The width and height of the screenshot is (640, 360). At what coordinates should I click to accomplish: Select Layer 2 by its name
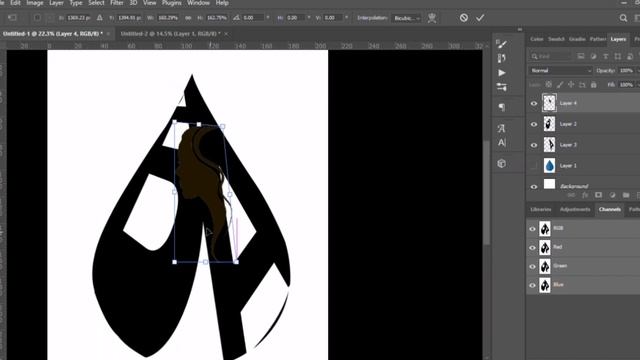click(568, 124)
